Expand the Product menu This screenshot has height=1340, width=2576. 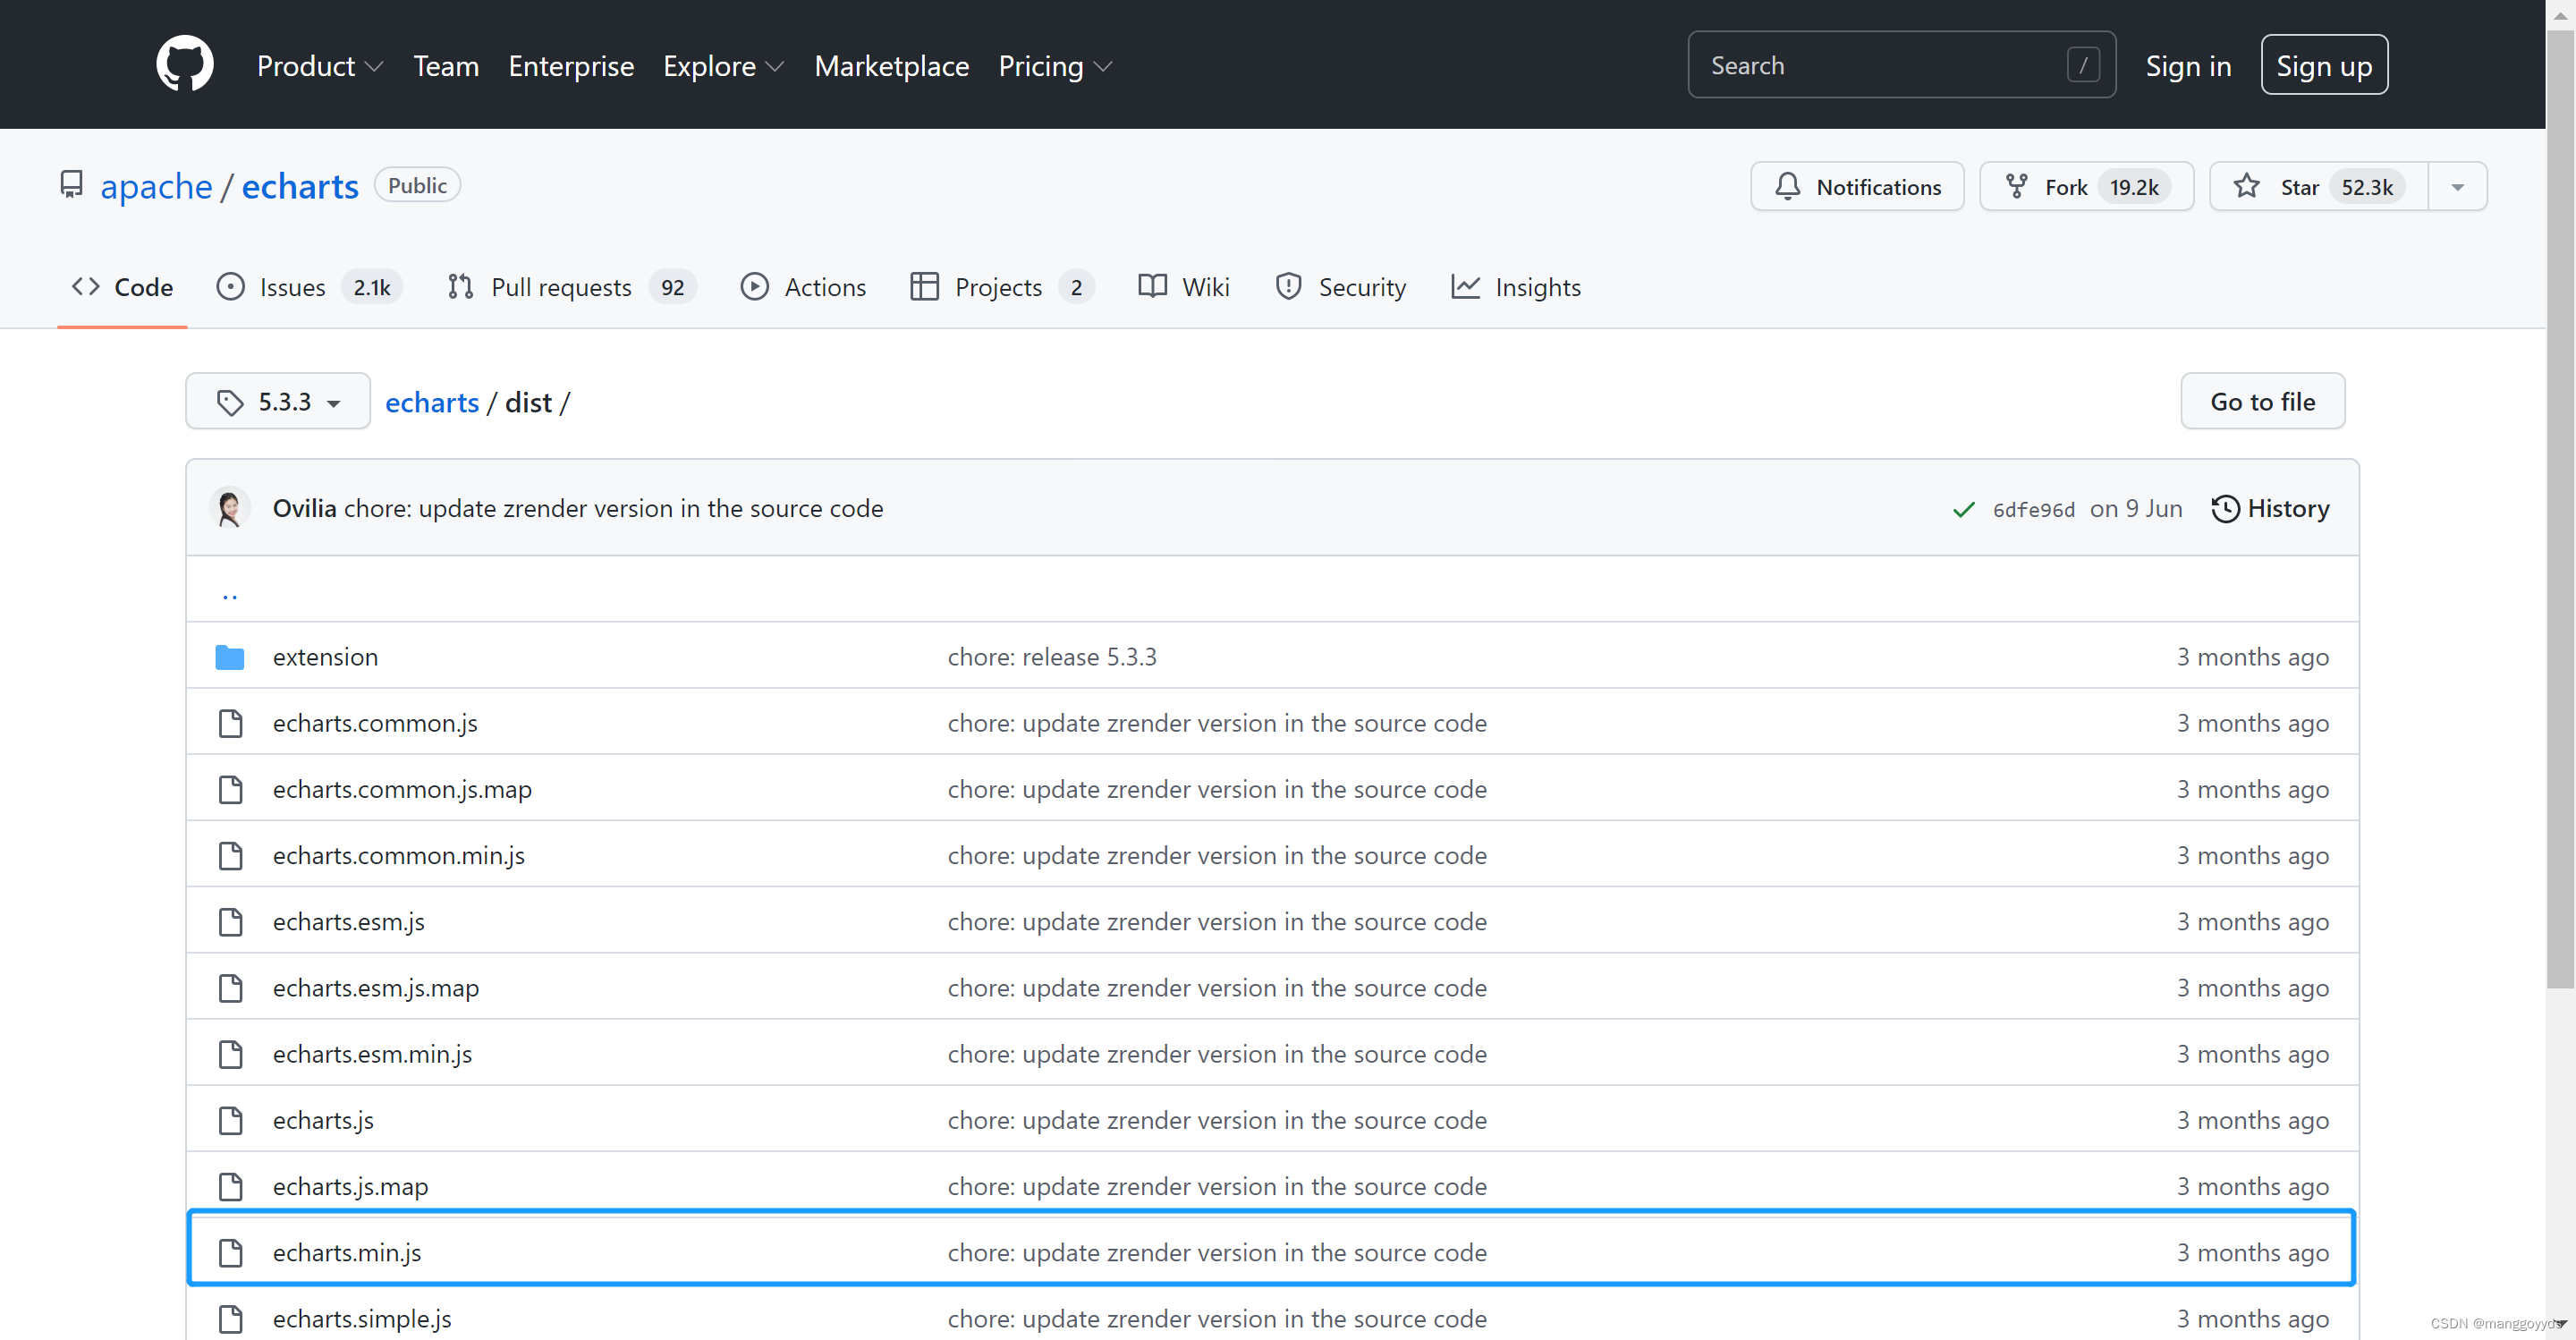tap(320, 66)
